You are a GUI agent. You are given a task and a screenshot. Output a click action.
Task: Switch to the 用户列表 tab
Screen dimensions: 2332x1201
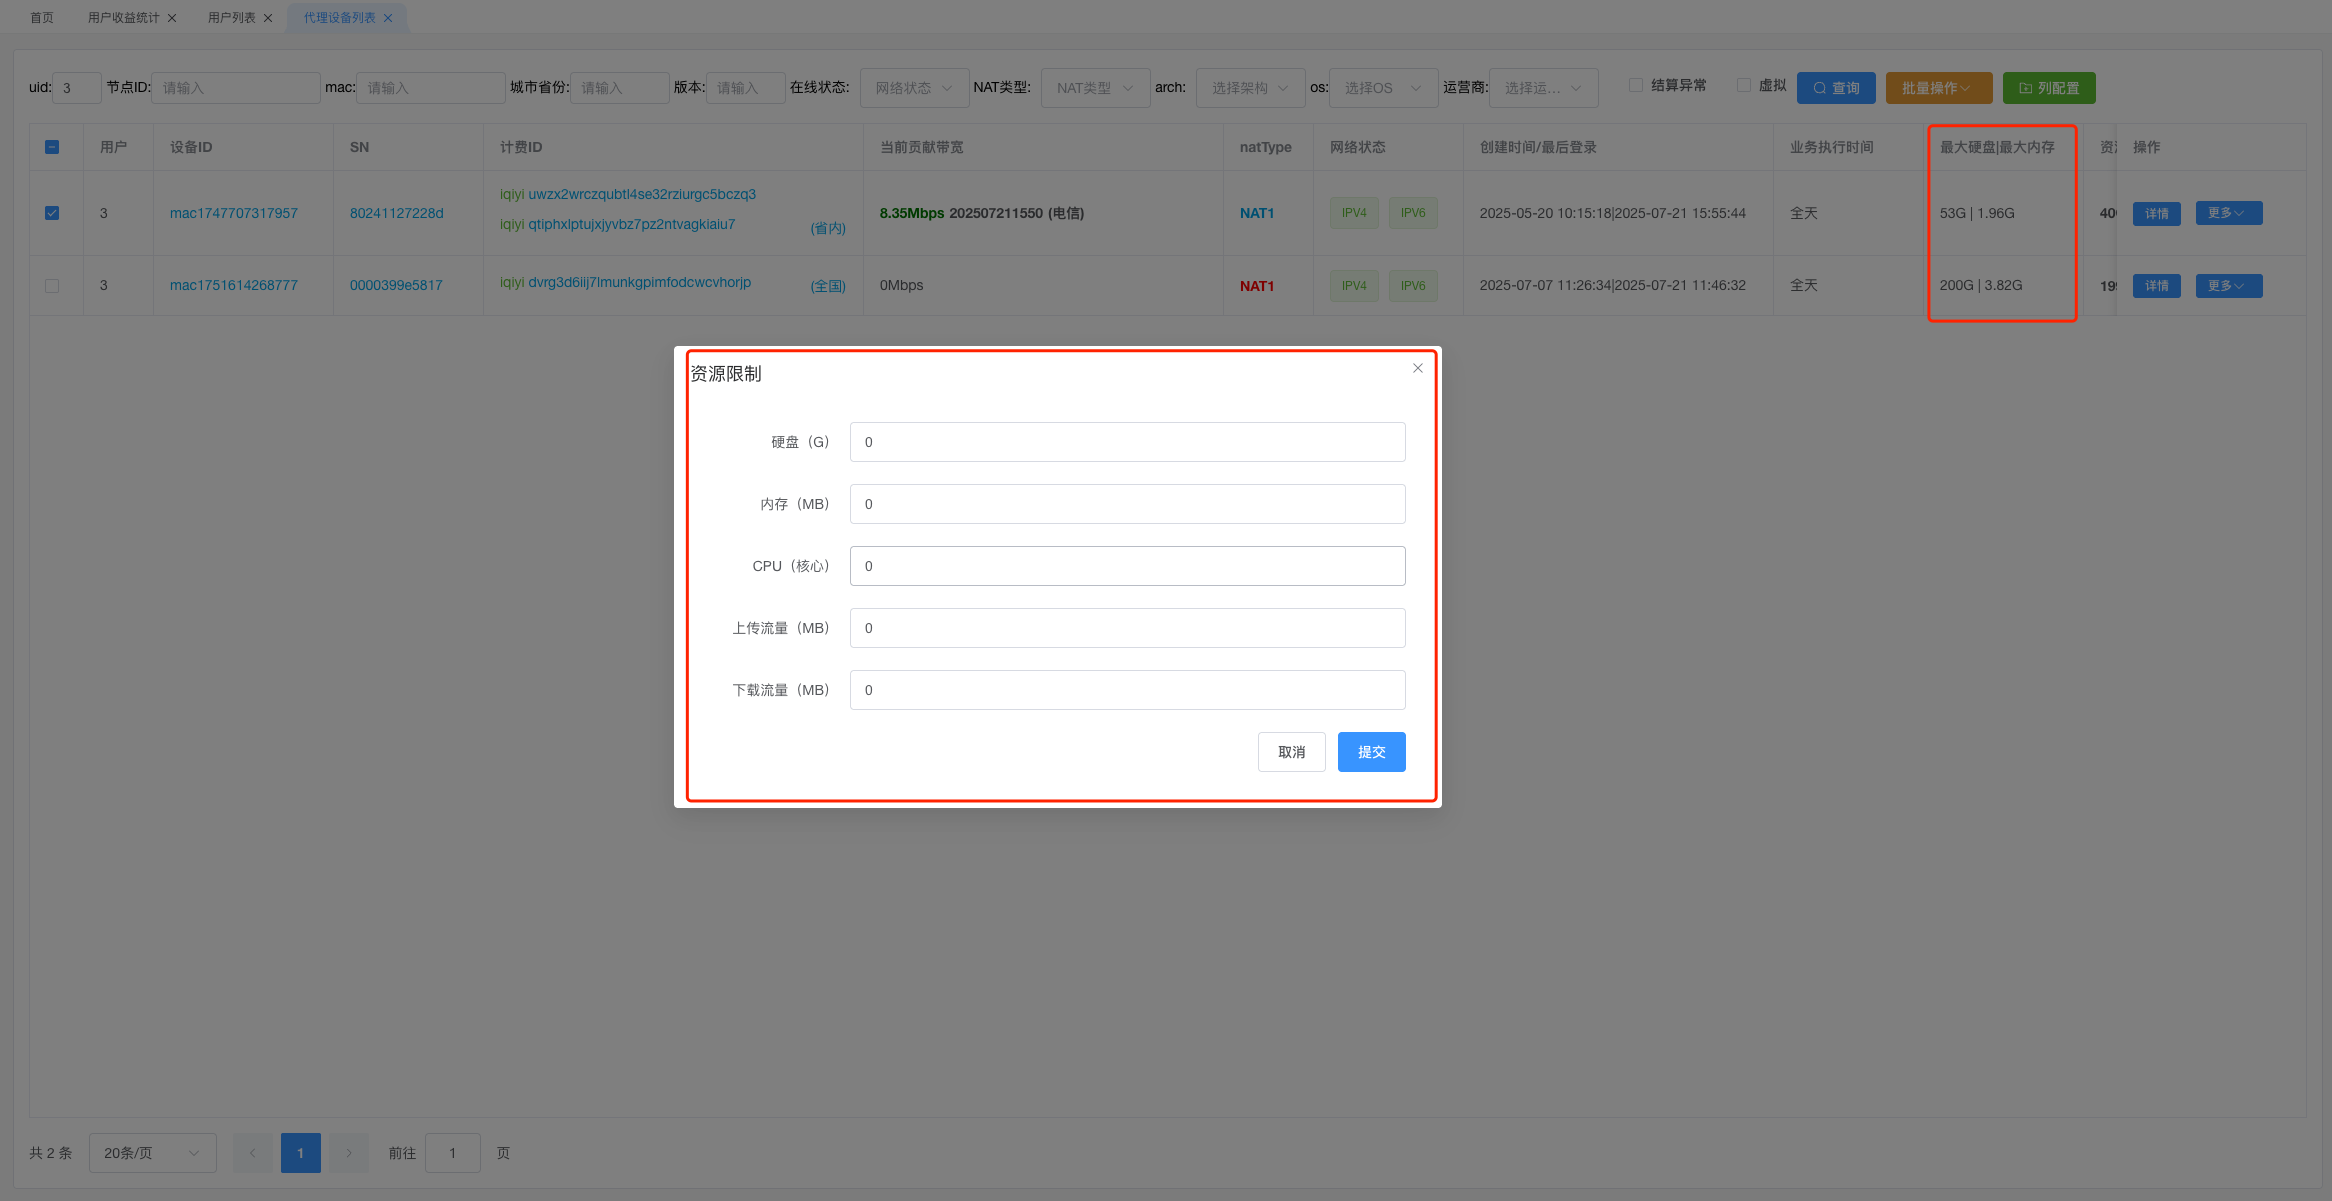(231, 18)
